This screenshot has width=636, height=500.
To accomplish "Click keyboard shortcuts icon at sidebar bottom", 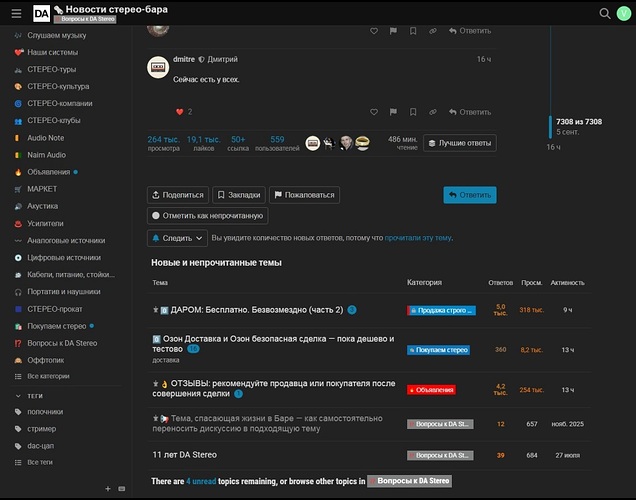I will pos(122,489).
